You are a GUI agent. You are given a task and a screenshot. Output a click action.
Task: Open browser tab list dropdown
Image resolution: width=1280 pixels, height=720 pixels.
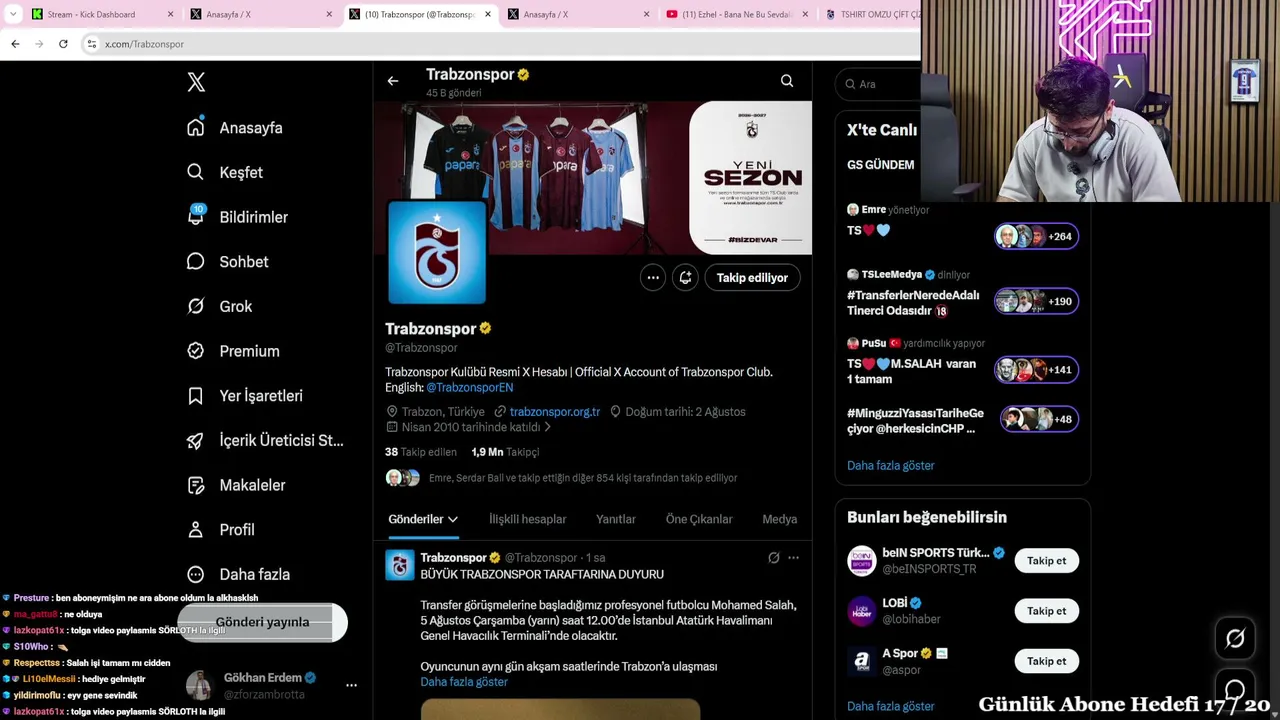pyautogui.click(x=13, y=14)
